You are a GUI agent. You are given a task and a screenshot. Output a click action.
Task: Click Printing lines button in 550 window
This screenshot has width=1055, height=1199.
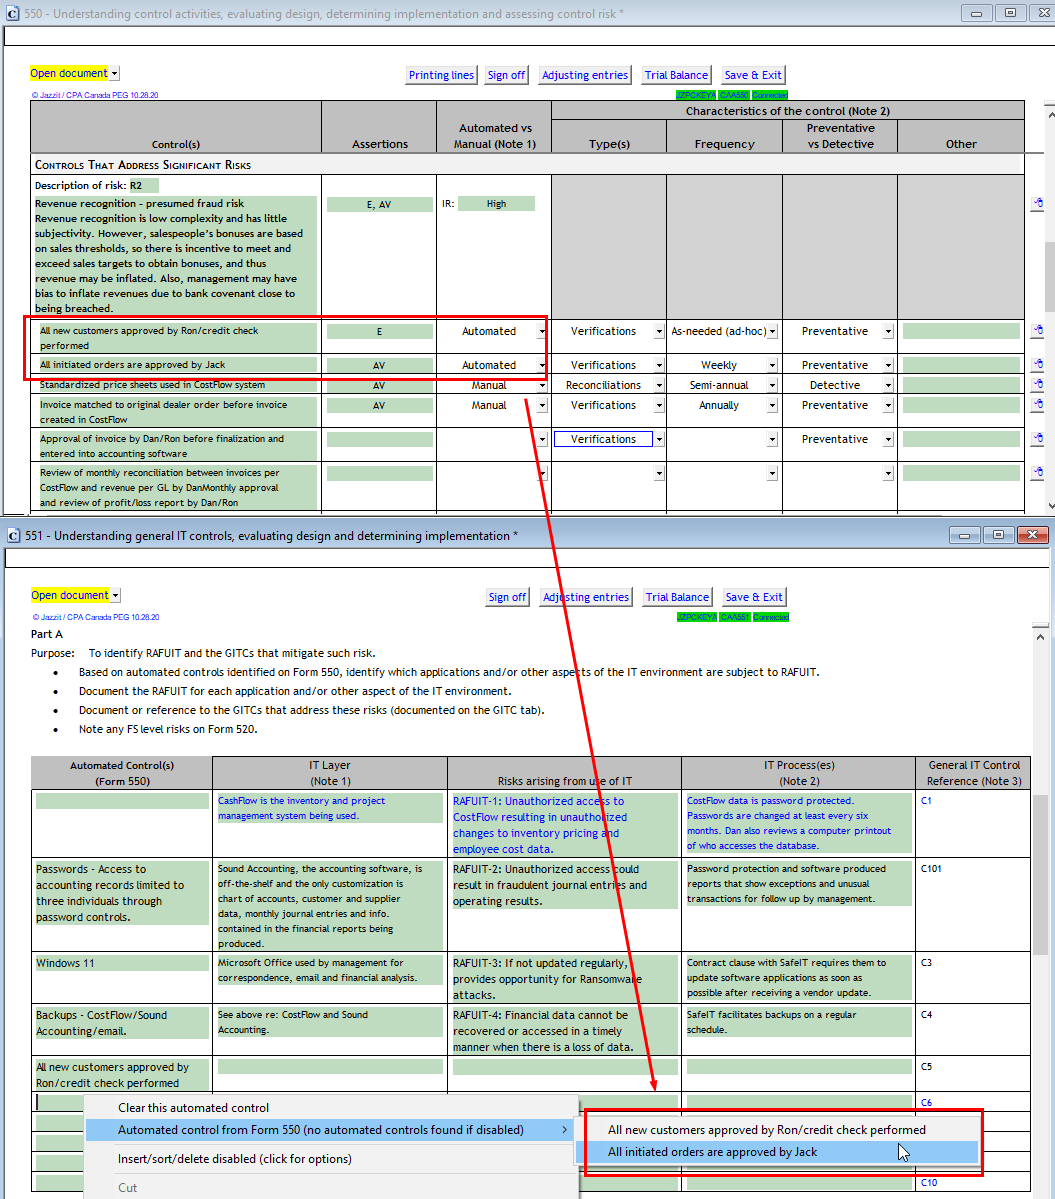(x=441, y=75)
